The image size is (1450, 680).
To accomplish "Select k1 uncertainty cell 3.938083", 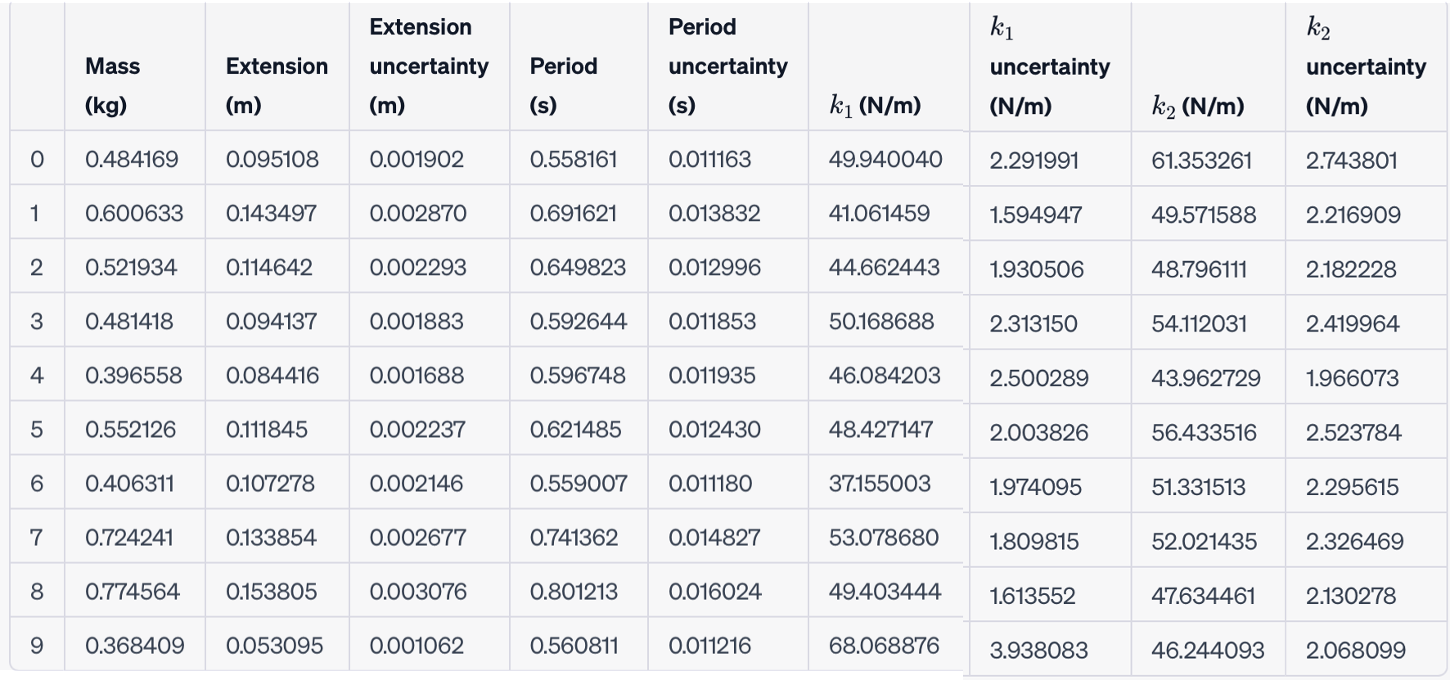I will click(1036, 650).
